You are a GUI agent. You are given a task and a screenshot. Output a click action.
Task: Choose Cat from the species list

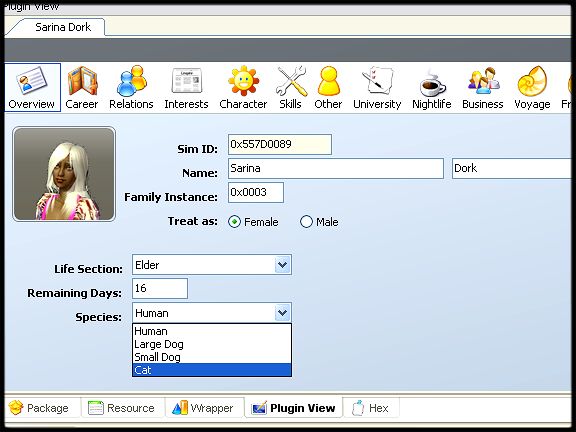[212, 370]
